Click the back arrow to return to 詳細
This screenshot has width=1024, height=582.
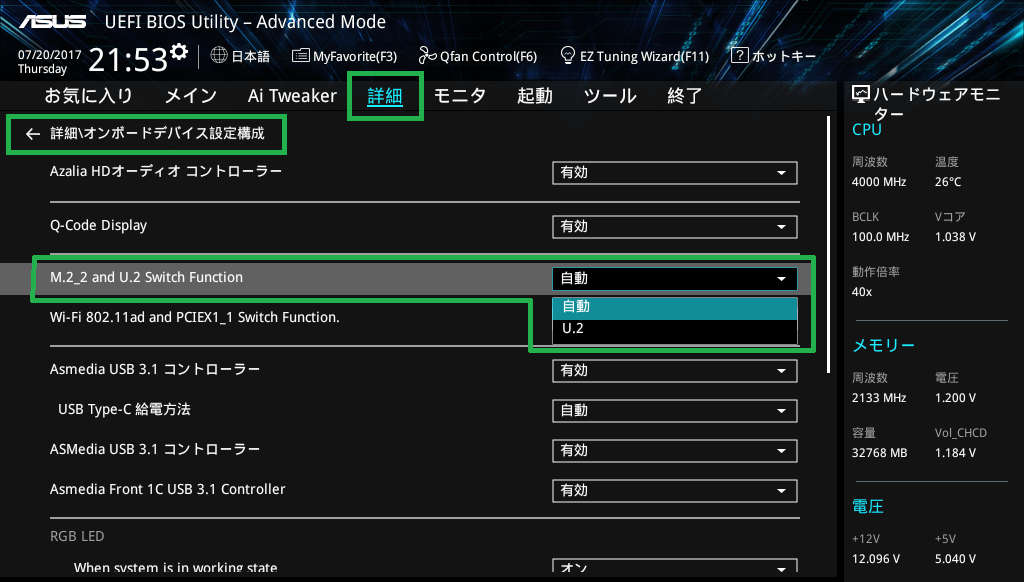(33, 134)
